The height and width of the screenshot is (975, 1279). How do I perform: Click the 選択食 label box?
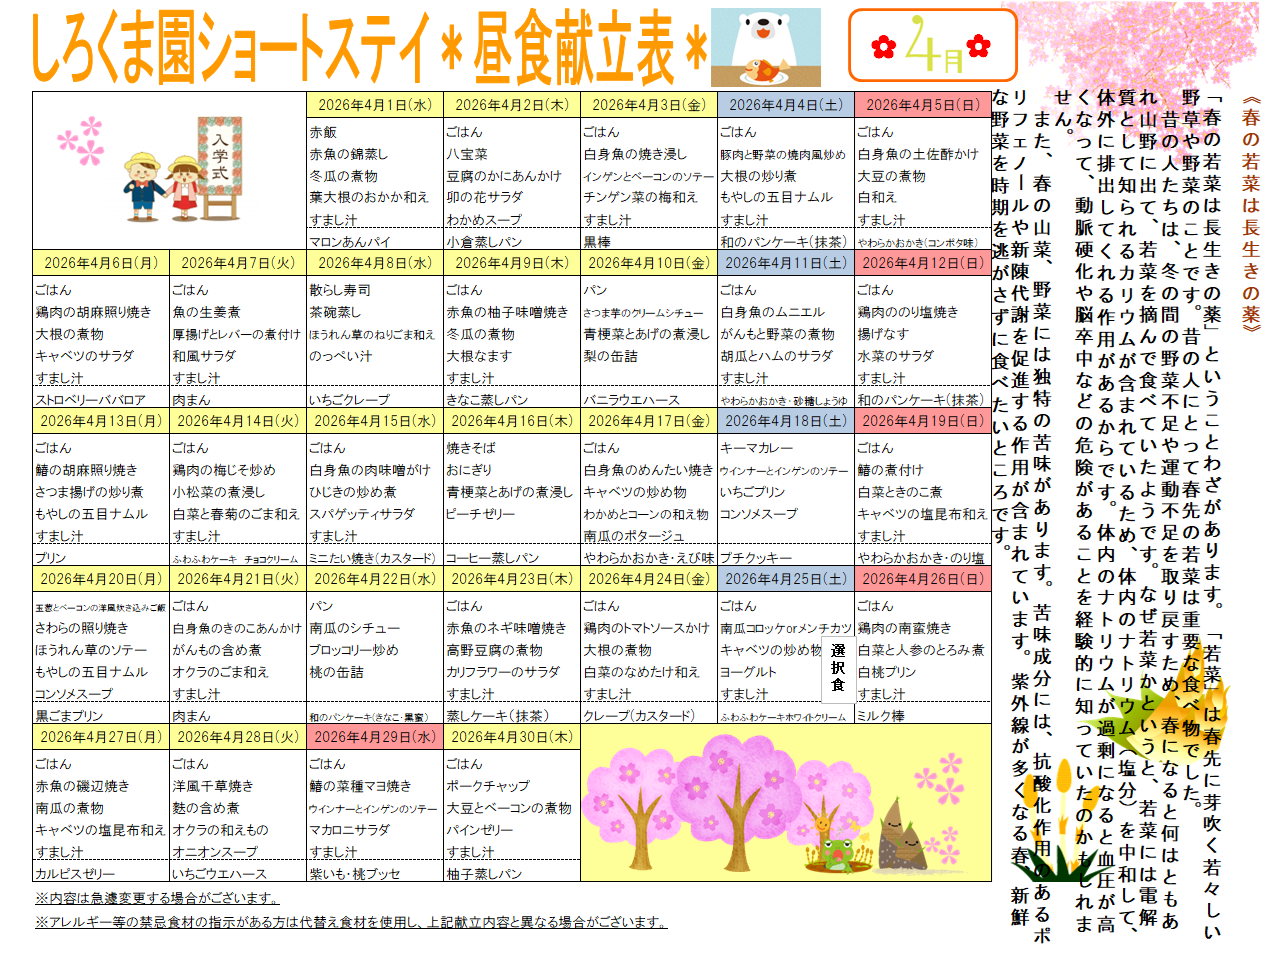838,667
